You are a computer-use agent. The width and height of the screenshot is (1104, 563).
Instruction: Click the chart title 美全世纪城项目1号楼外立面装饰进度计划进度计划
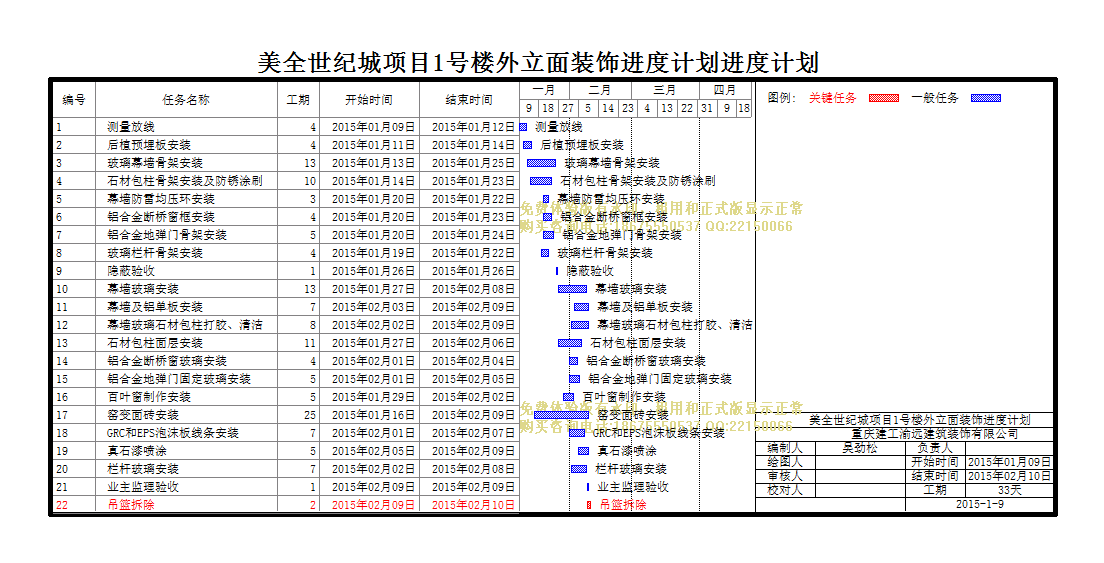[538, 63]
